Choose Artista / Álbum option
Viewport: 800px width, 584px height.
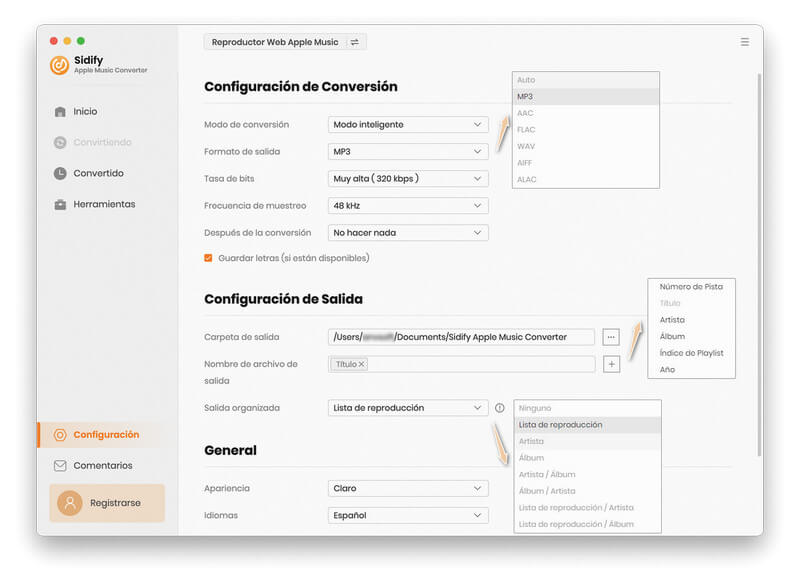pyautogui.click(x=588, y=474)
